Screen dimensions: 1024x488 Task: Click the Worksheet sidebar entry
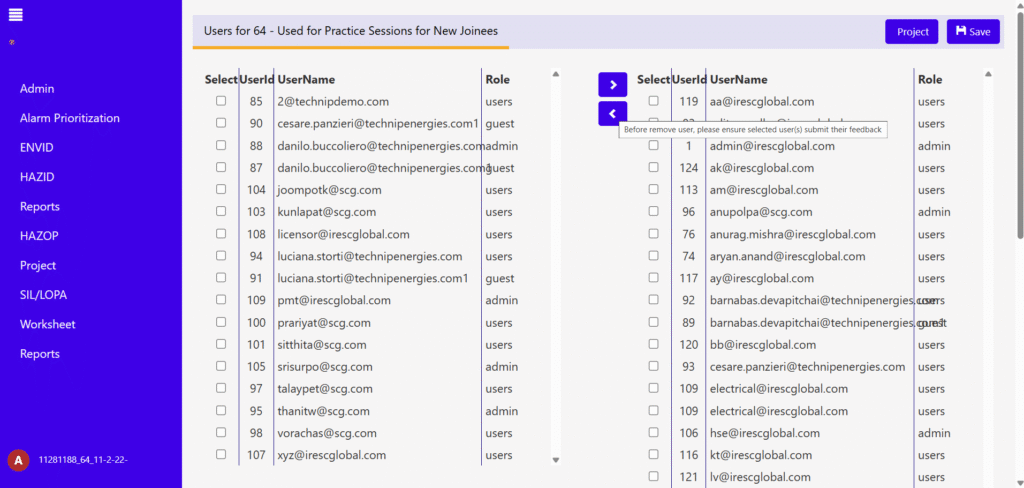47,324
